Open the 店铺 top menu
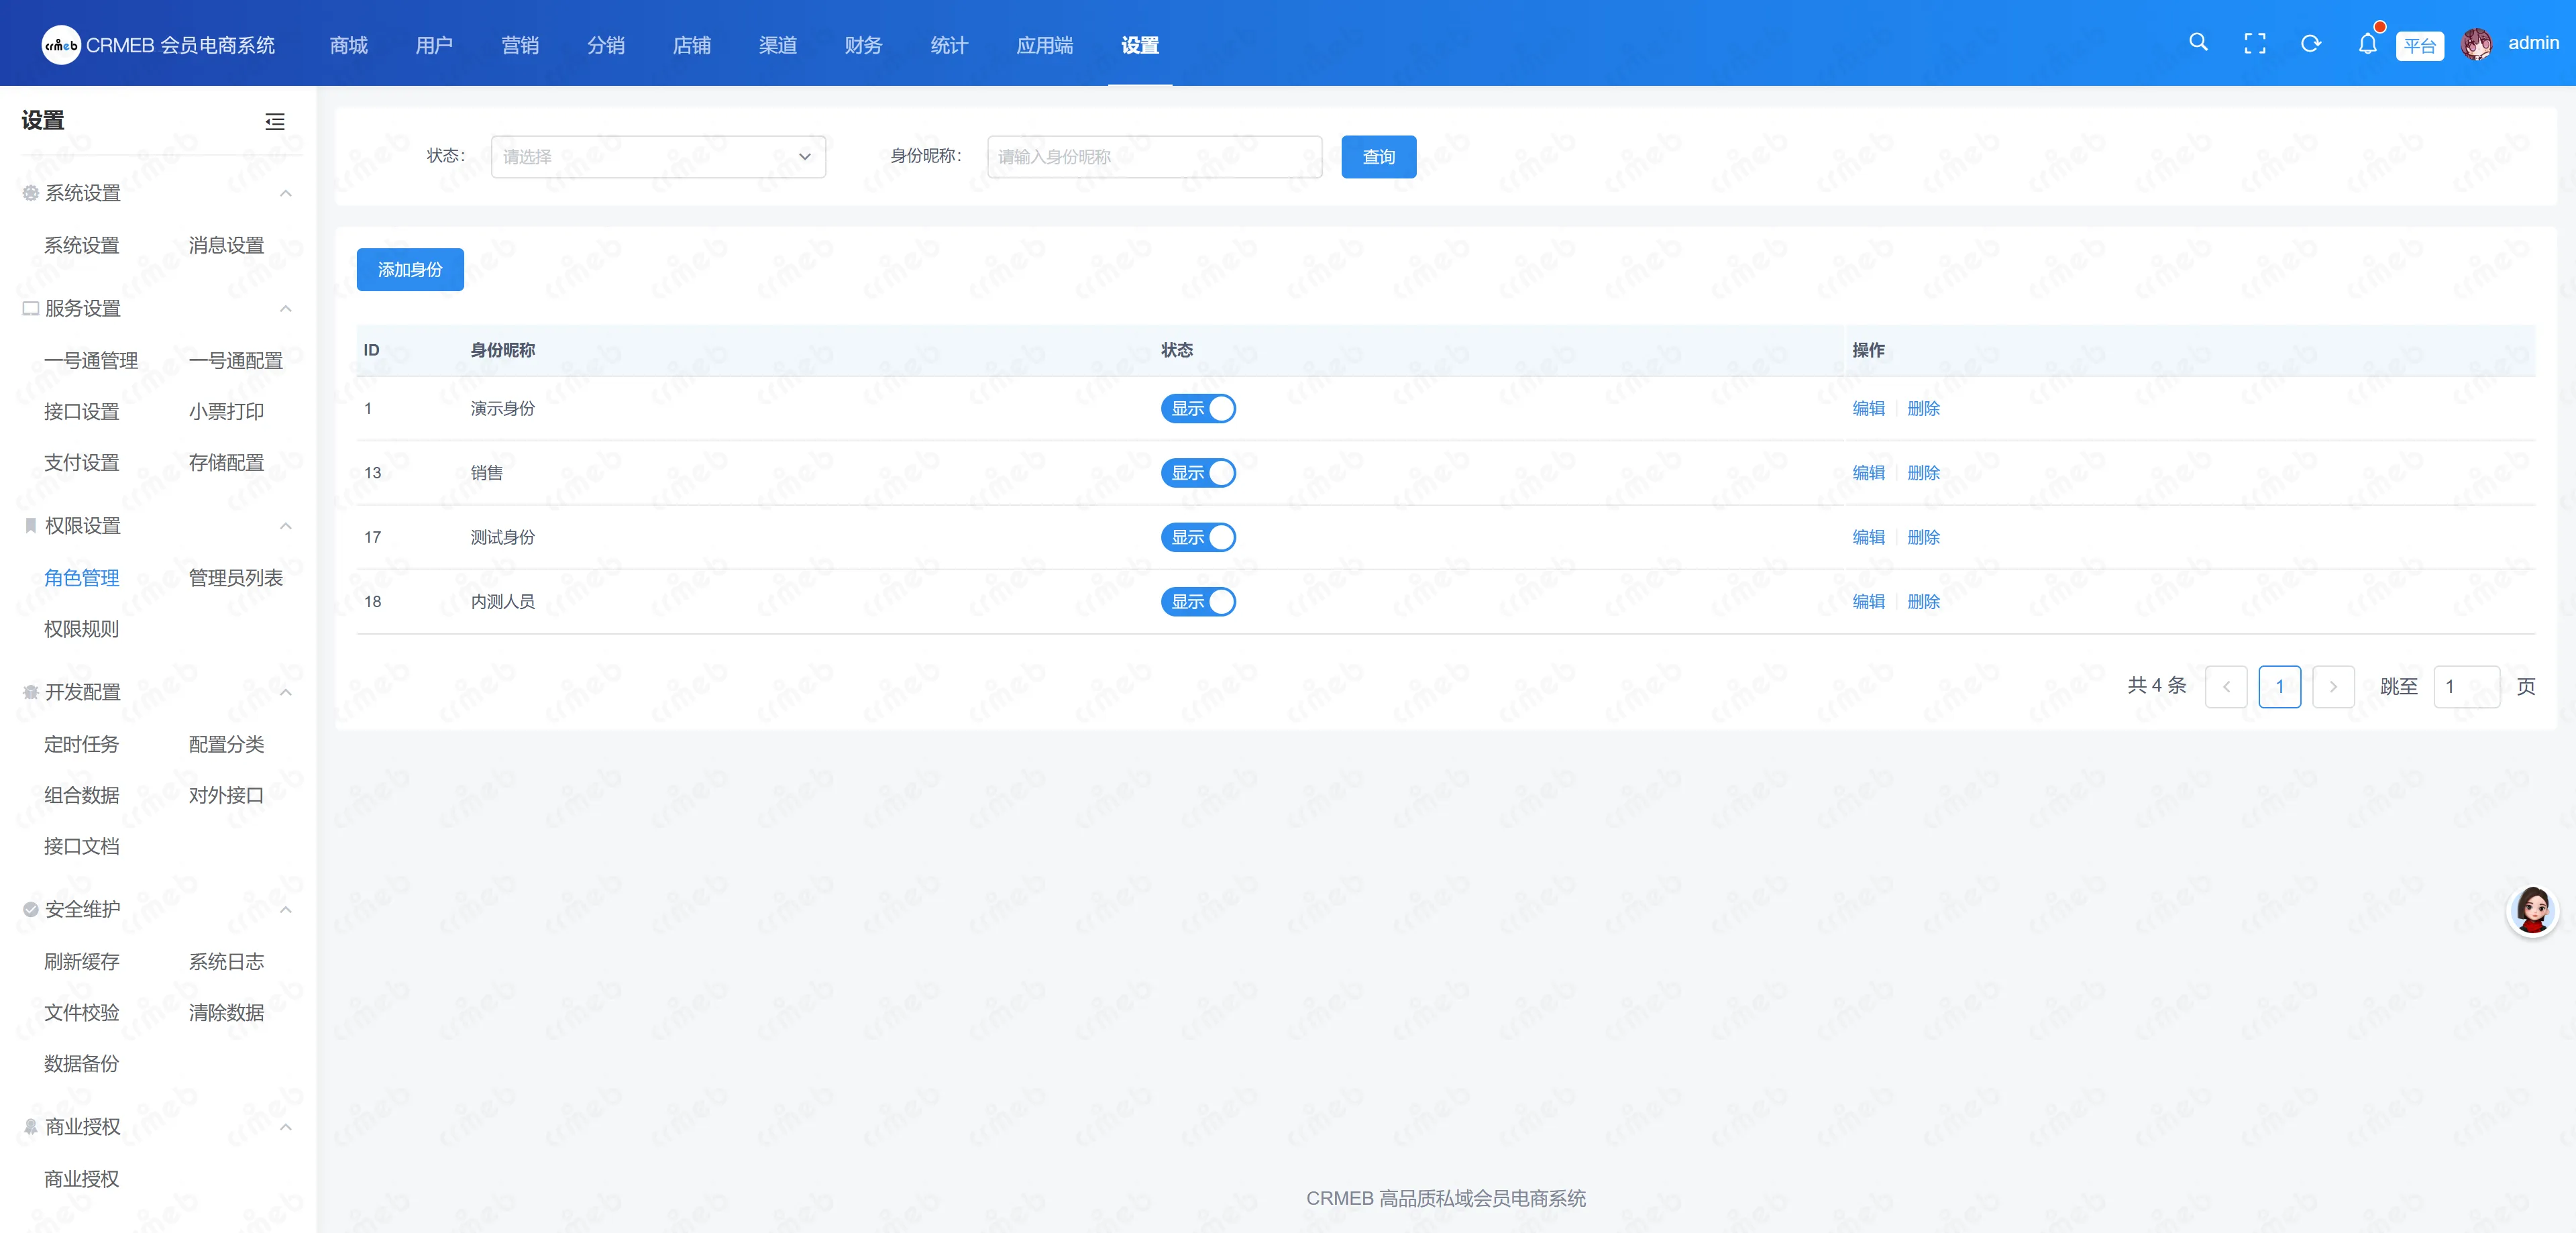The width and height of the screenshot is (2576, 1233). coord(692,45)
